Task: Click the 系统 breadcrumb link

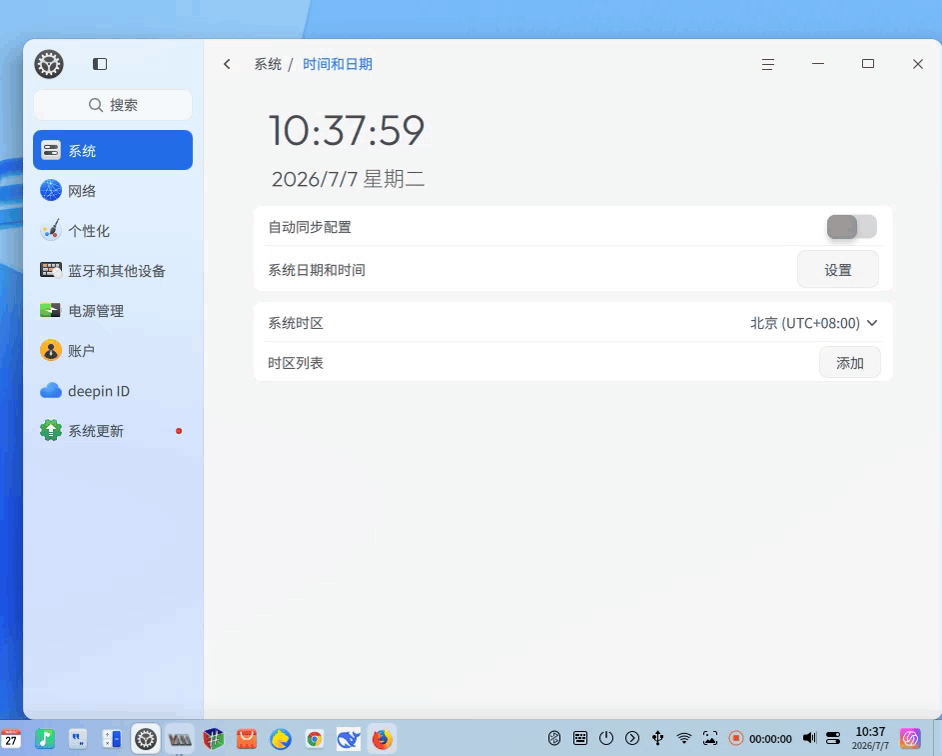Action: point(267,64)
